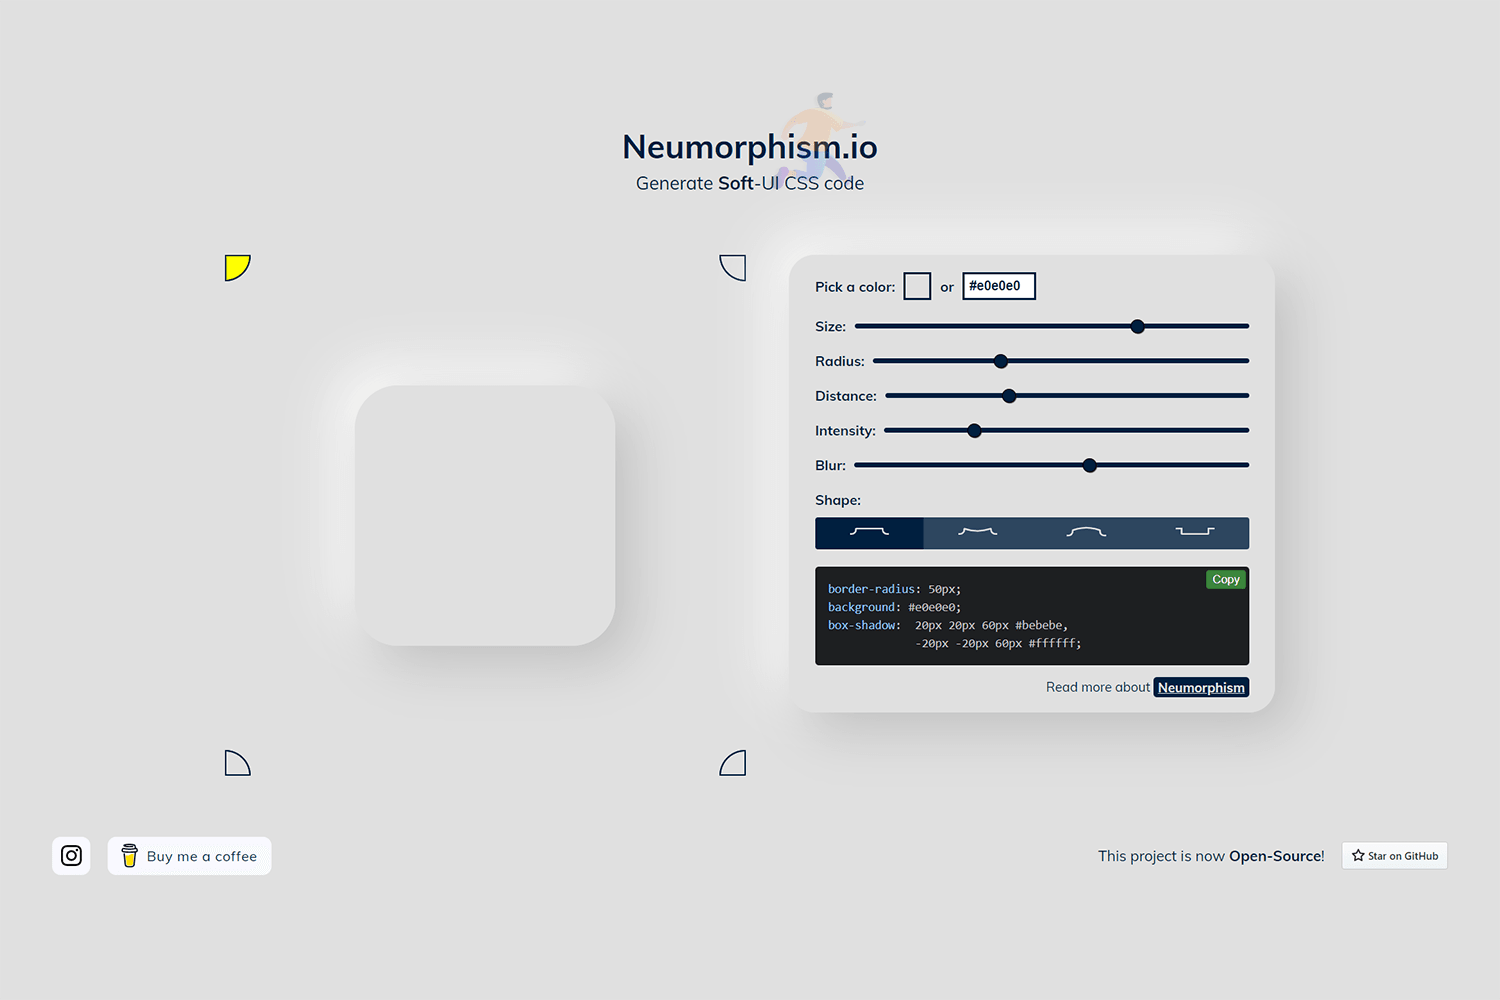The width and height of the screenshot is (1500, 1000).
Task: Click Star on GitHub button
Action: coord(1394,856)
